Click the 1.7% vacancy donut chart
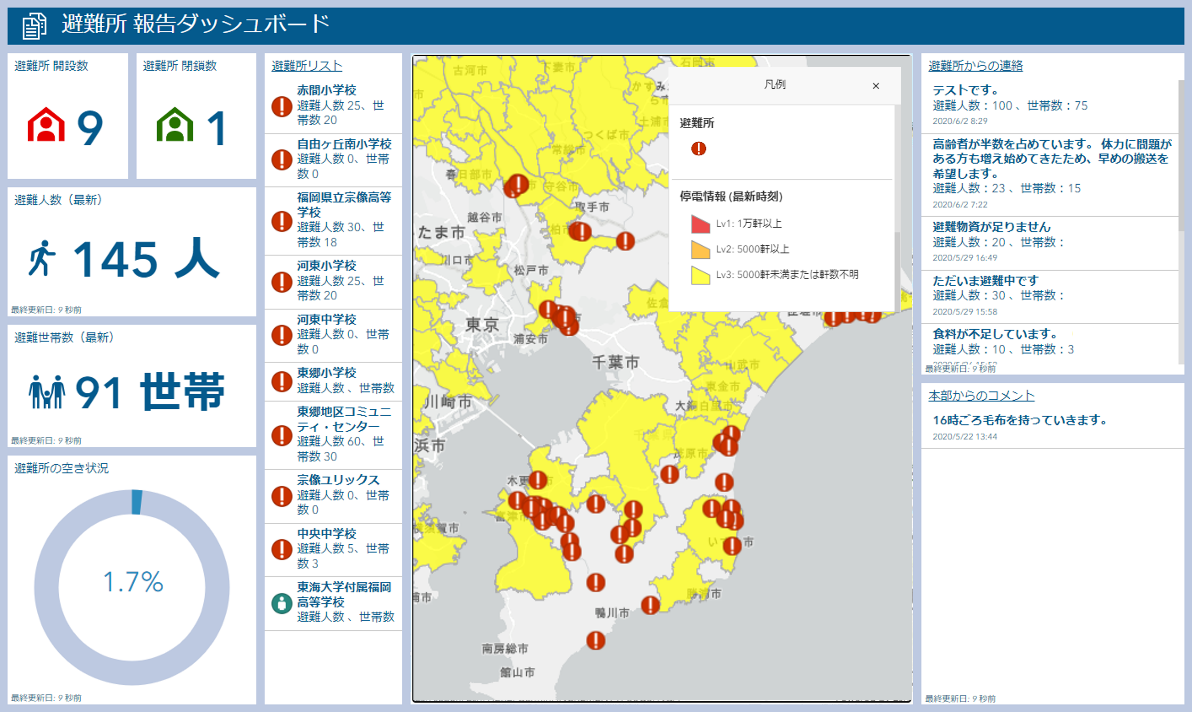This screenshot has width=1192, height=712. (x=132, y=582)
